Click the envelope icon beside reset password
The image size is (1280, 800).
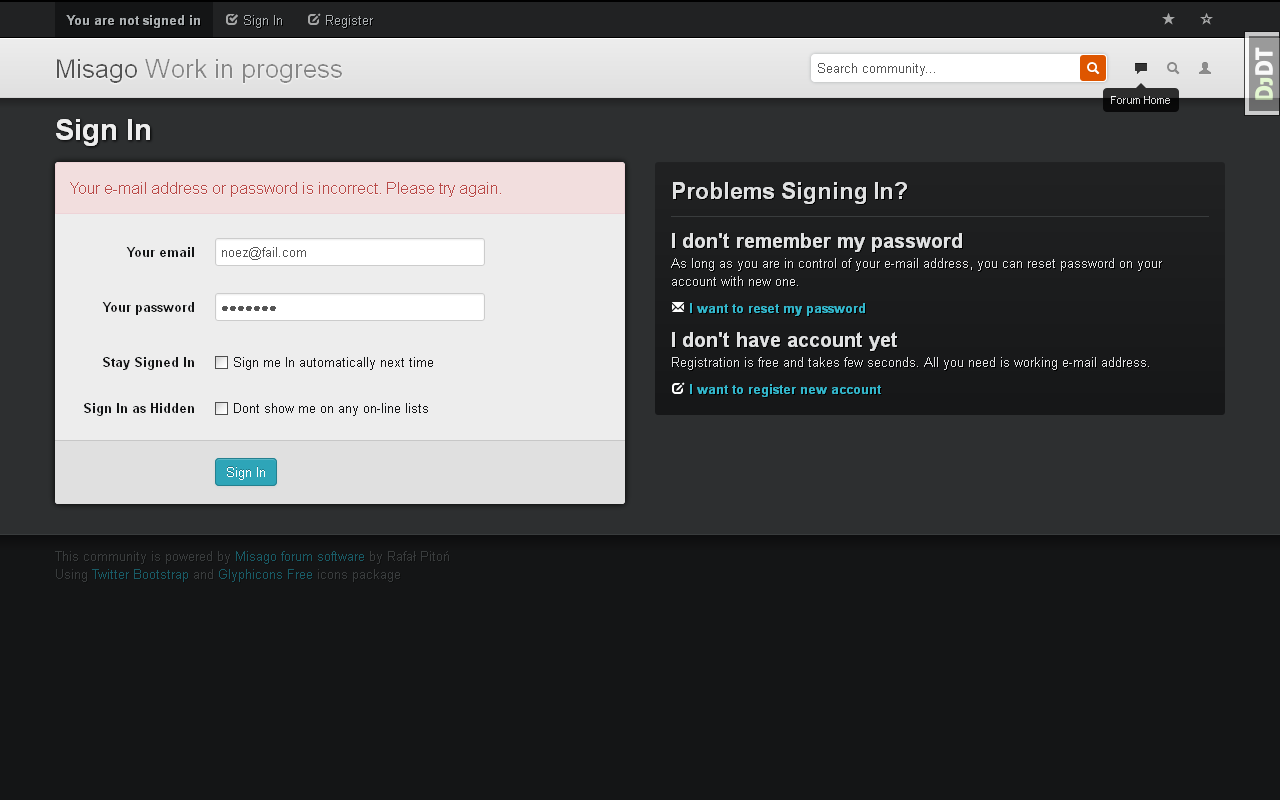pyautogui.click(x=678, y=308)
